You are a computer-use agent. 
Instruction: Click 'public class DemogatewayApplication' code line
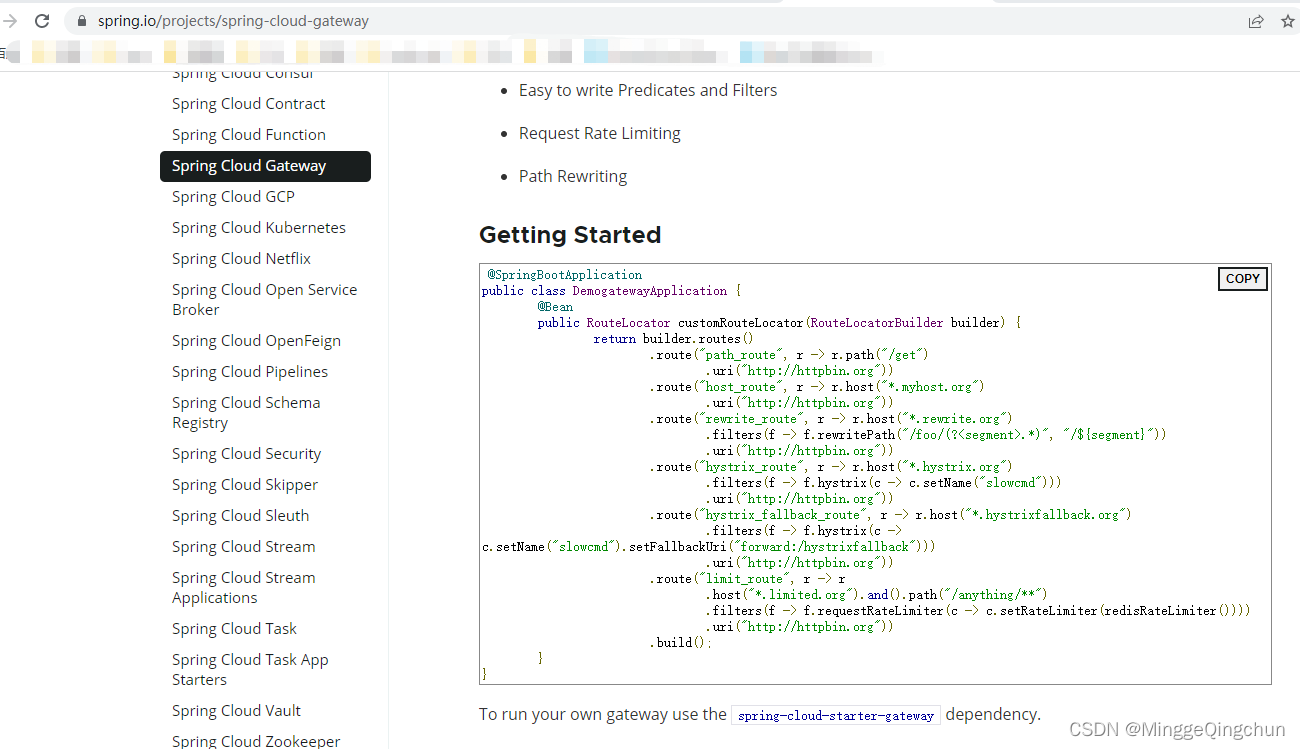[x=611, y=291]
